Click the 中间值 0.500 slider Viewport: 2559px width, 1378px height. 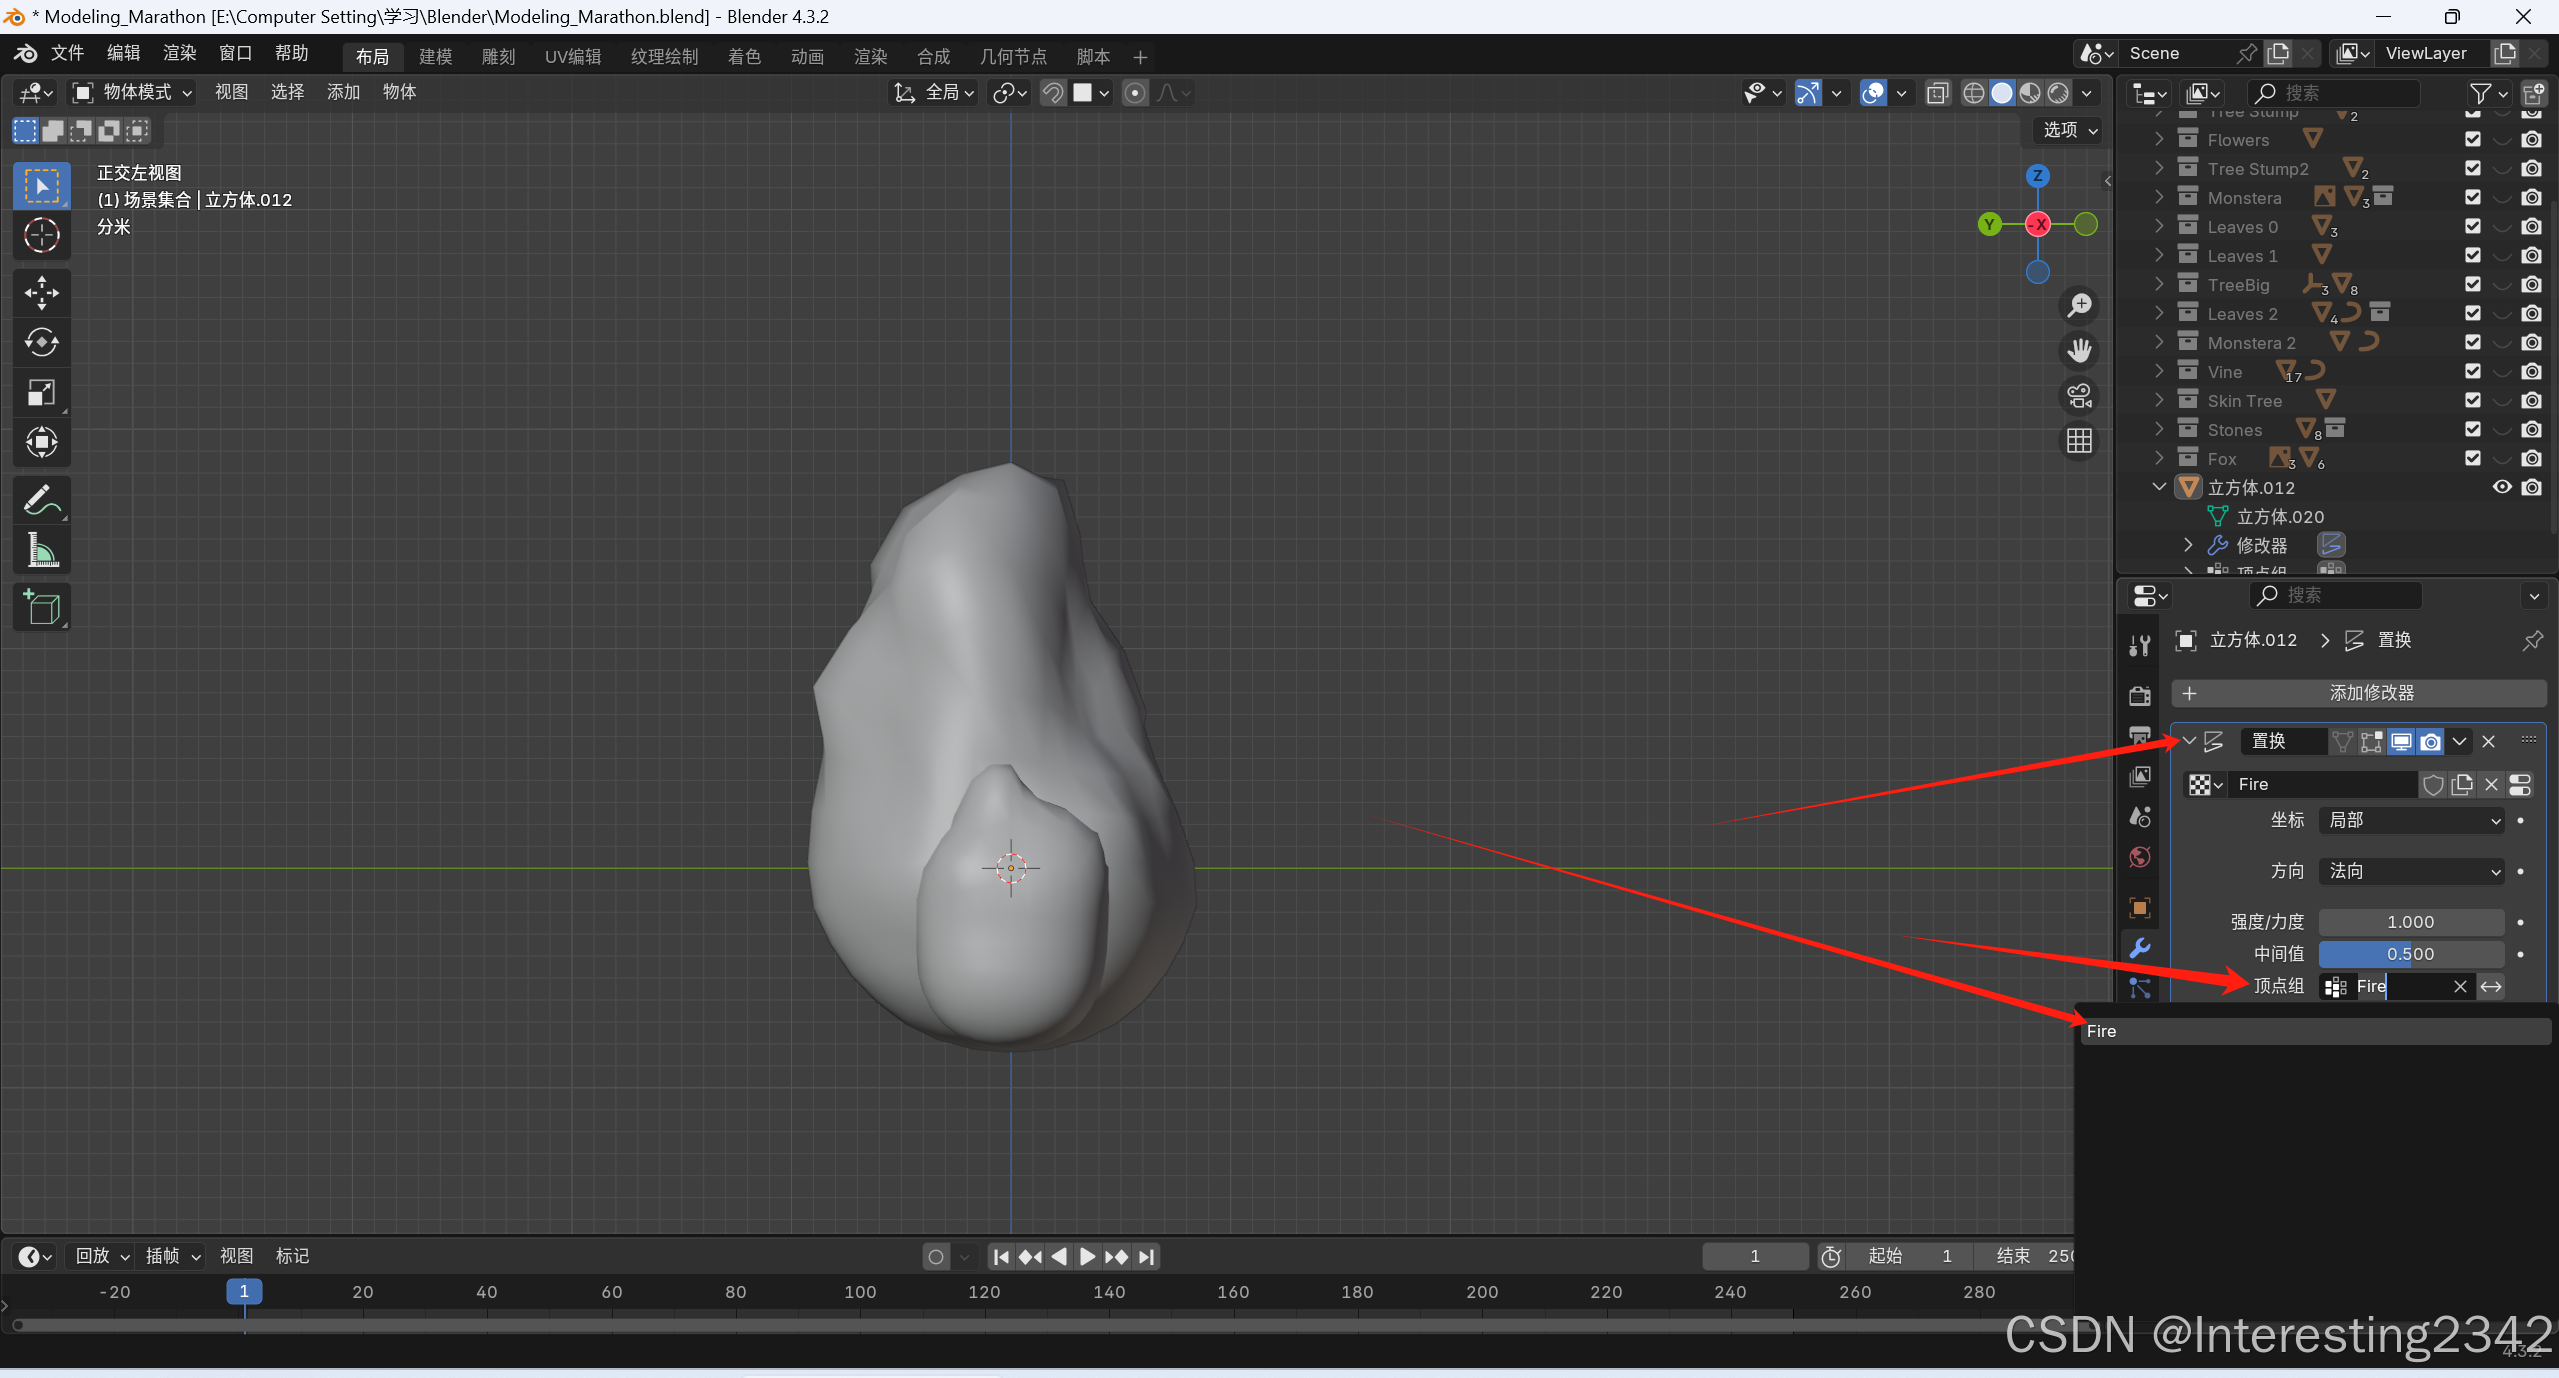(x=2410, y=954)
